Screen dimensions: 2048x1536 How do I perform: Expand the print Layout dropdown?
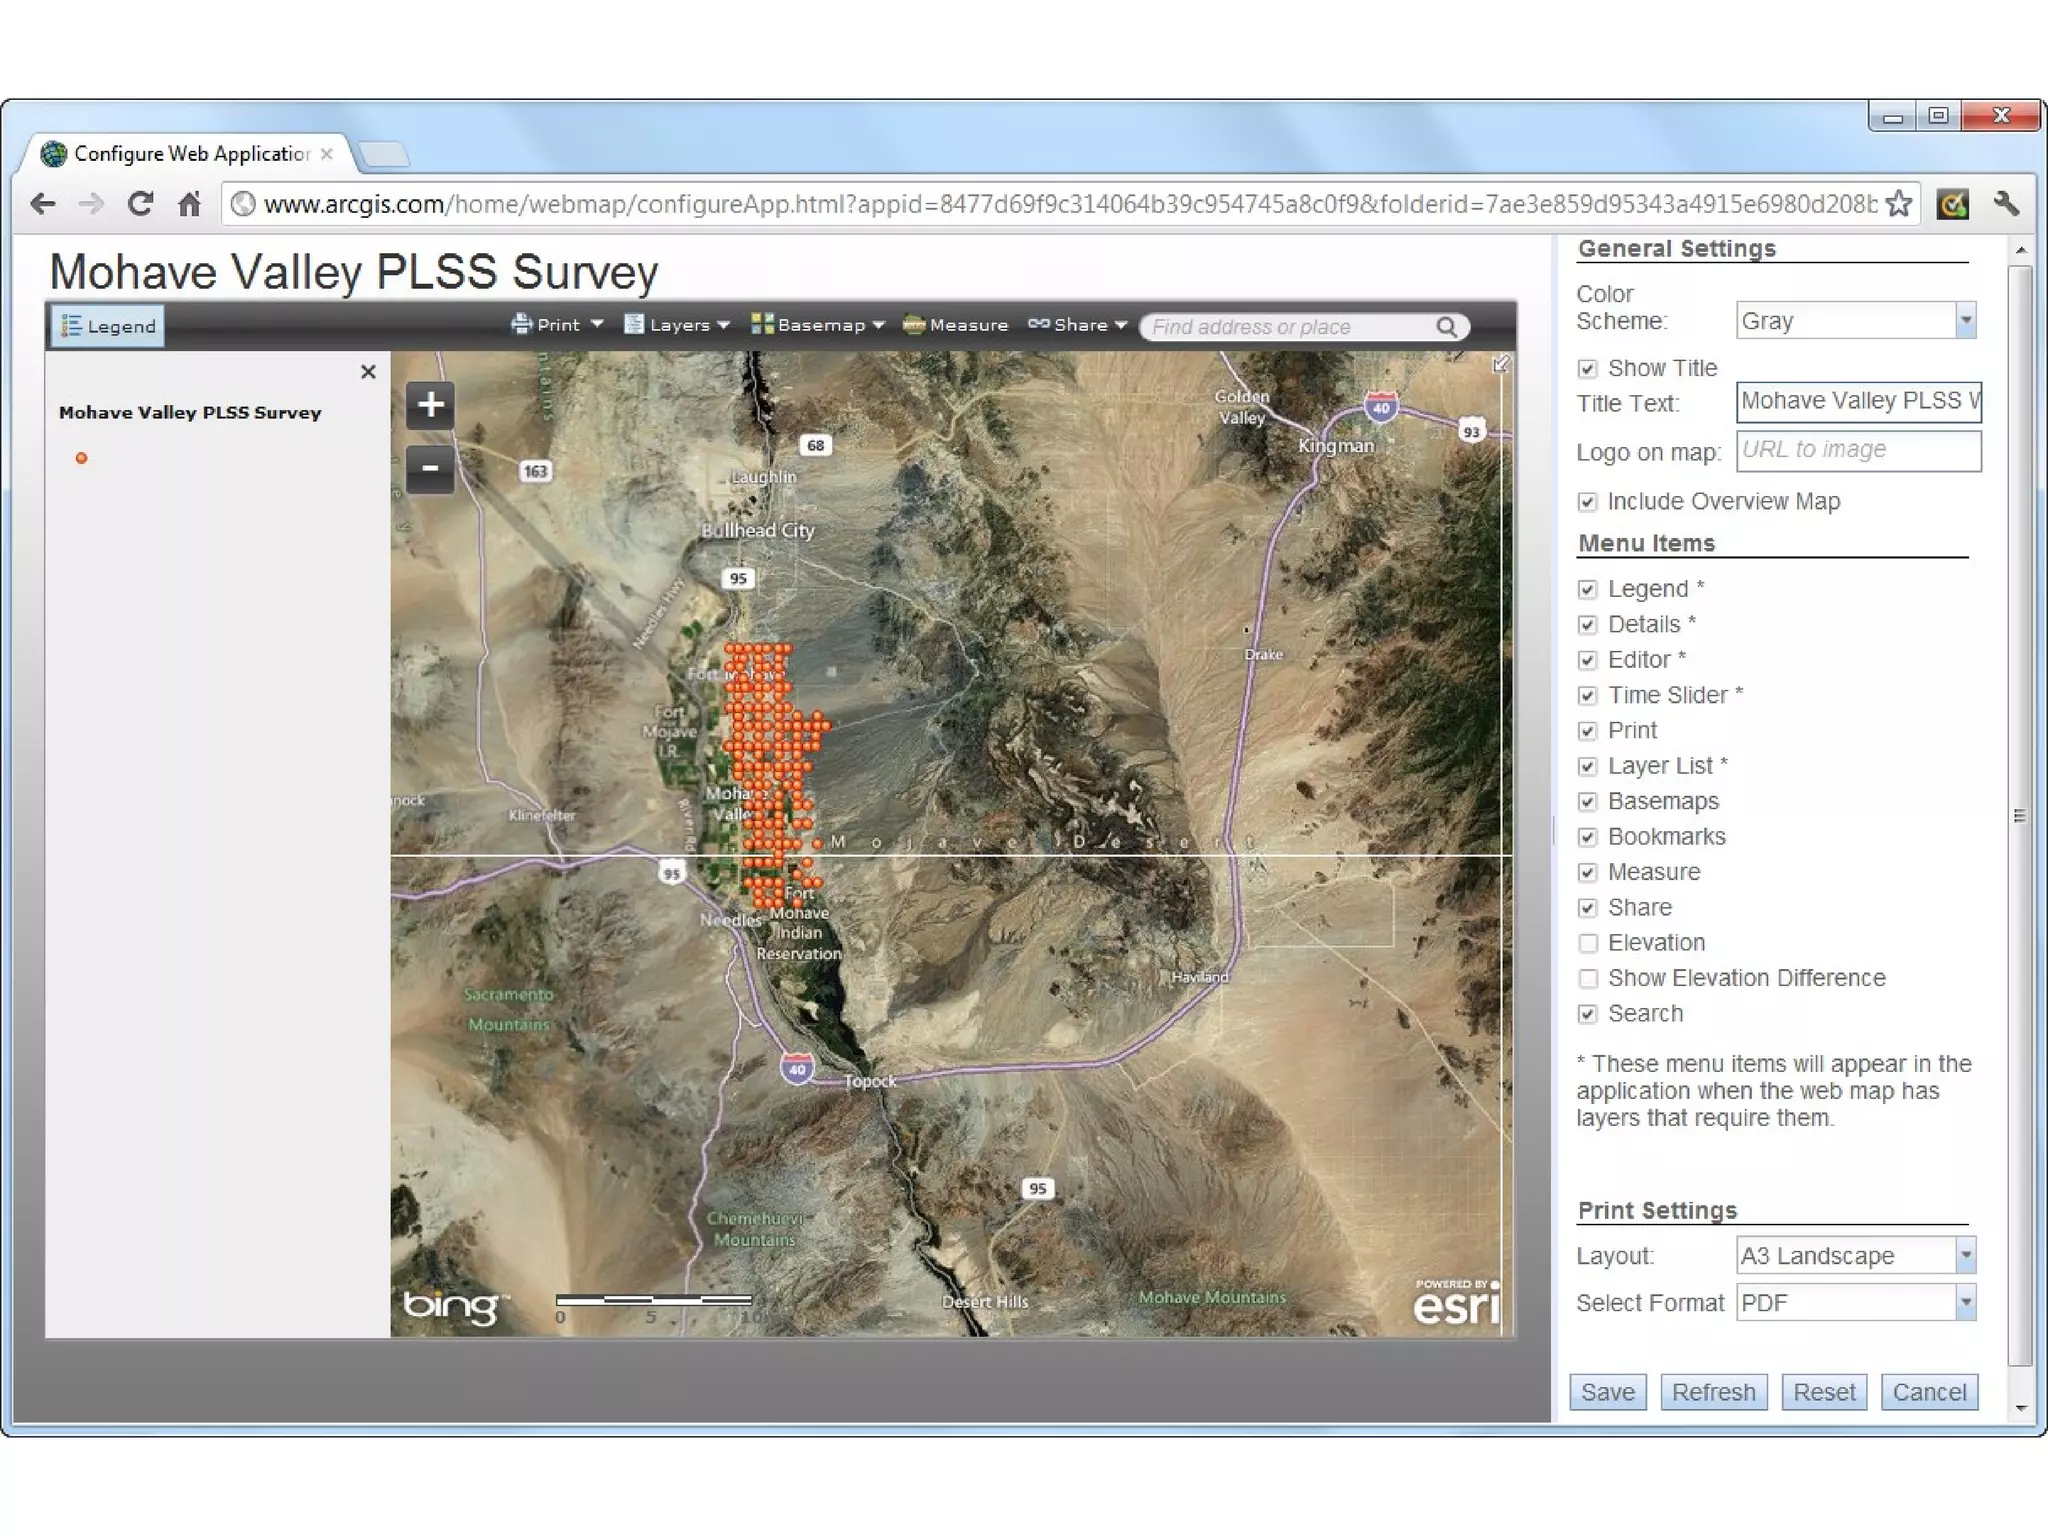point(1965,1255)
